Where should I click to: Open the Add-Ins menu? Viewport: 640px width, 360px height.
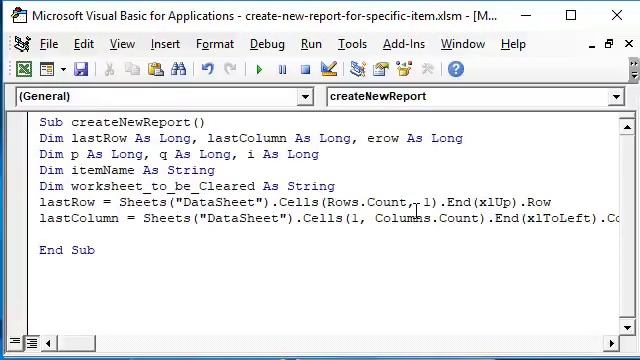point(404,44)
